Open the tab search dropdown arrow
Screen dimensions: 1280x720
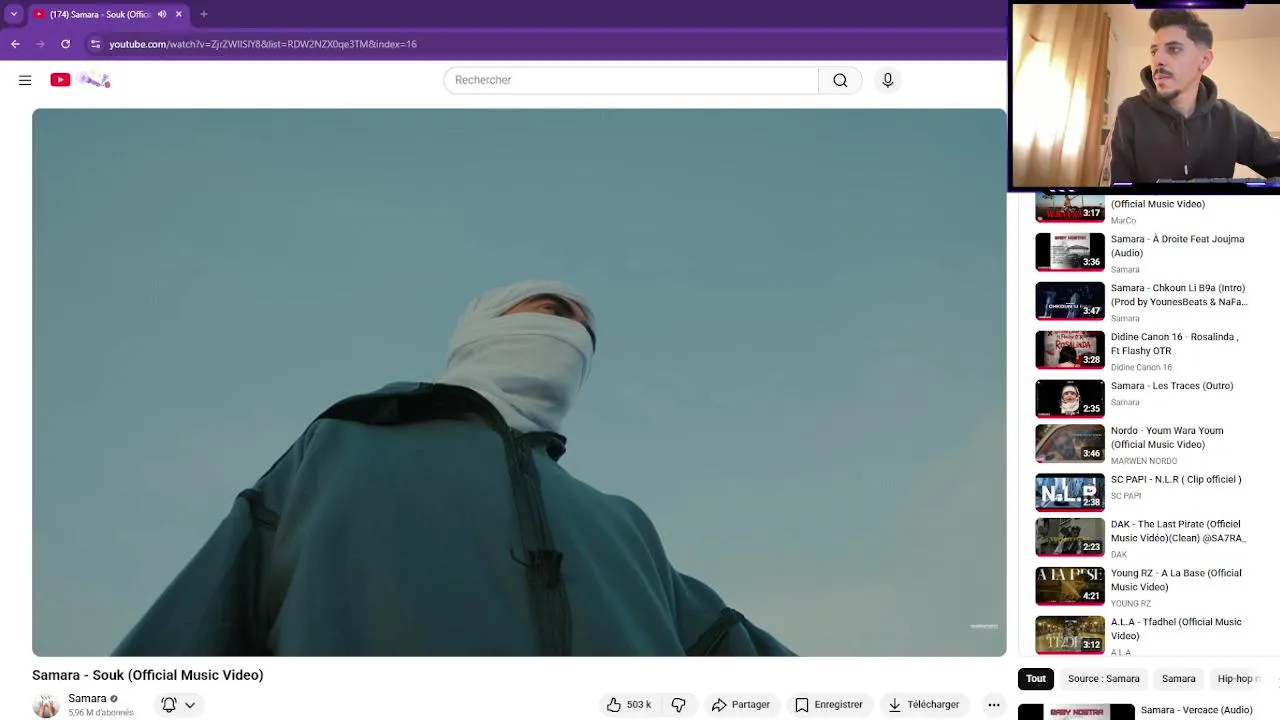click(13, 14)
